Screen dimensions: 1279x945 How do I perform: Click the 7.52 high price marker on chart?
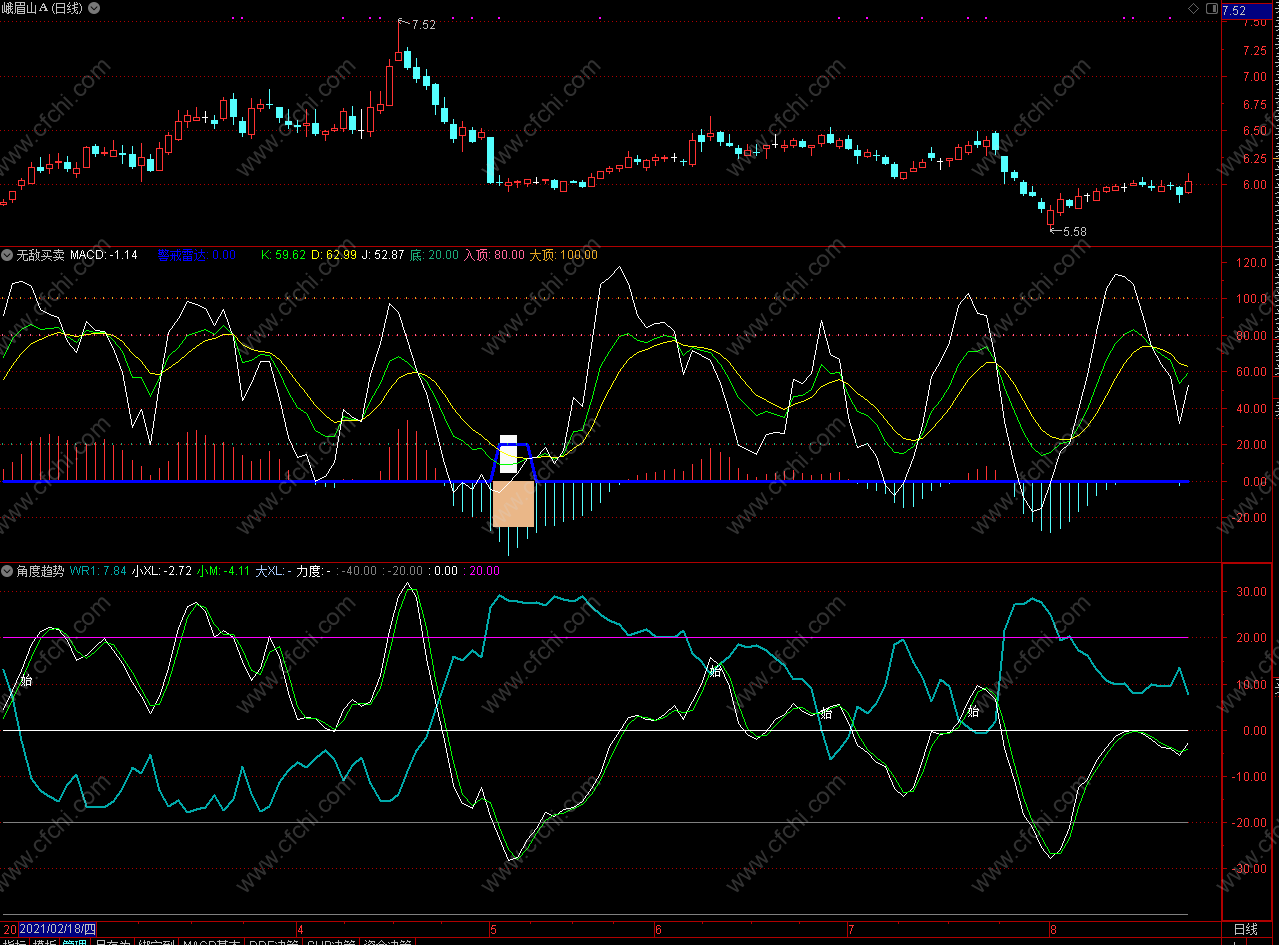click(423, 25)
